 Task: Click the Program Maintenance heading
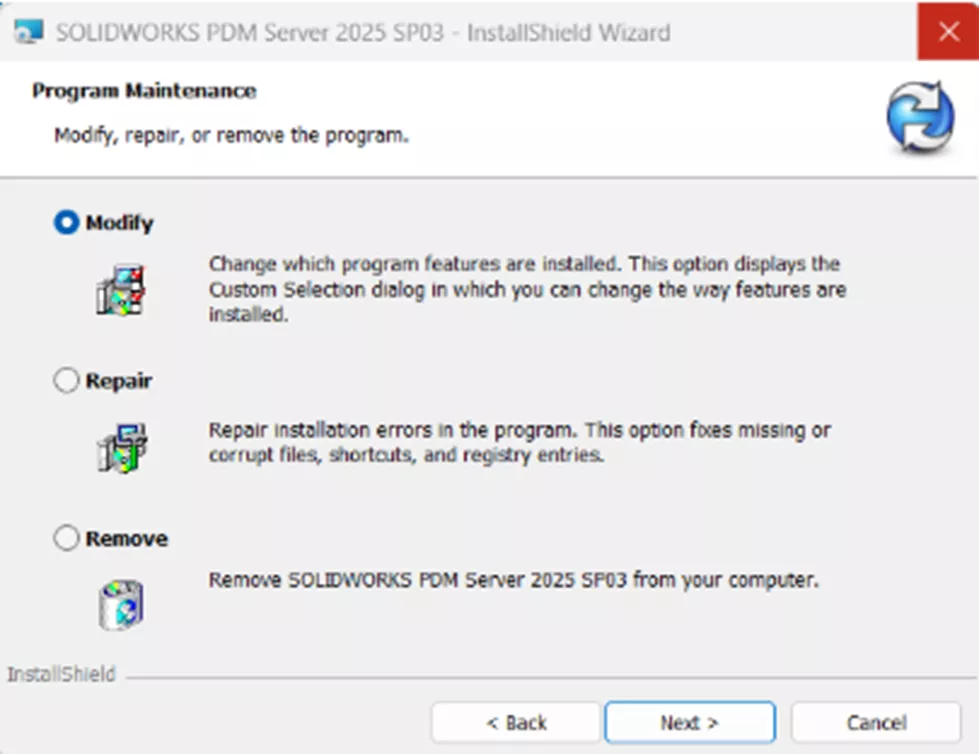click(x=144, y=90)
